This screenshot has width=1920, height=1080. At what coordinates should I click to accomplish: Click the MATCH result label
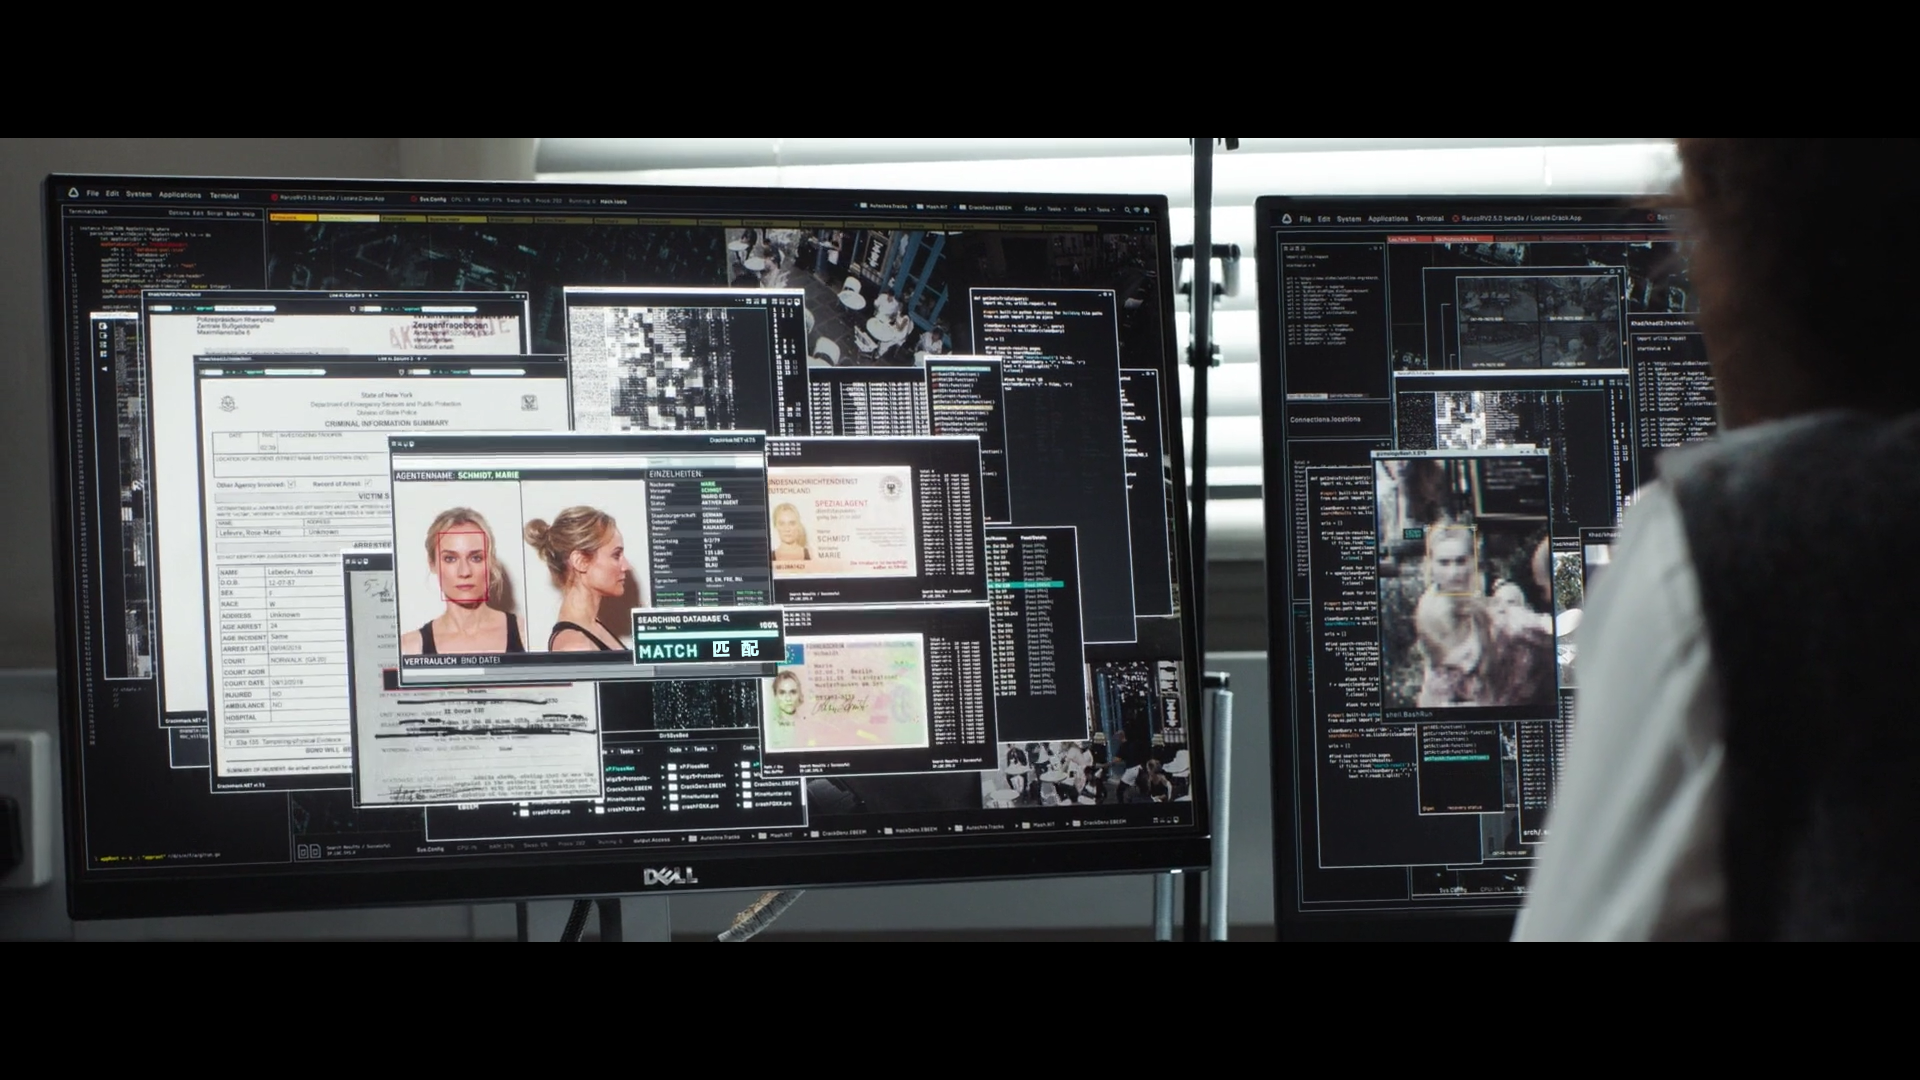click(668, 651)
